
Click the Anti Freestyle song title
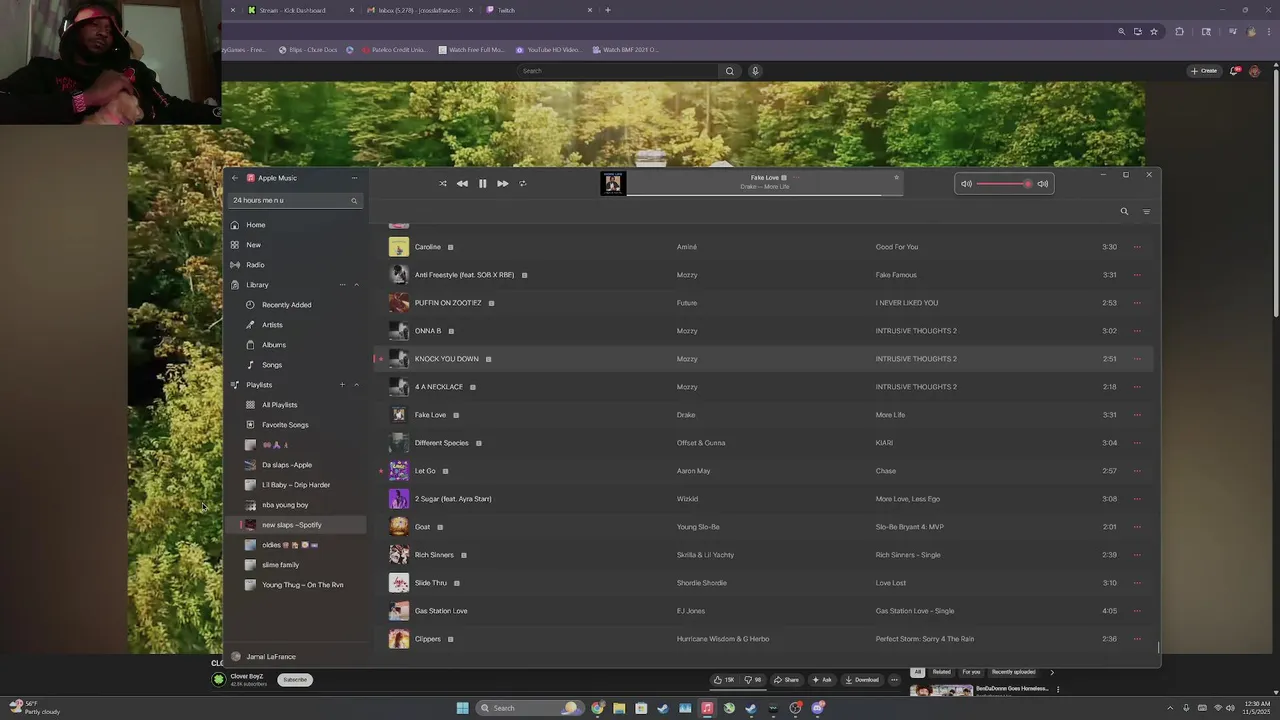[x=464, y=275]
